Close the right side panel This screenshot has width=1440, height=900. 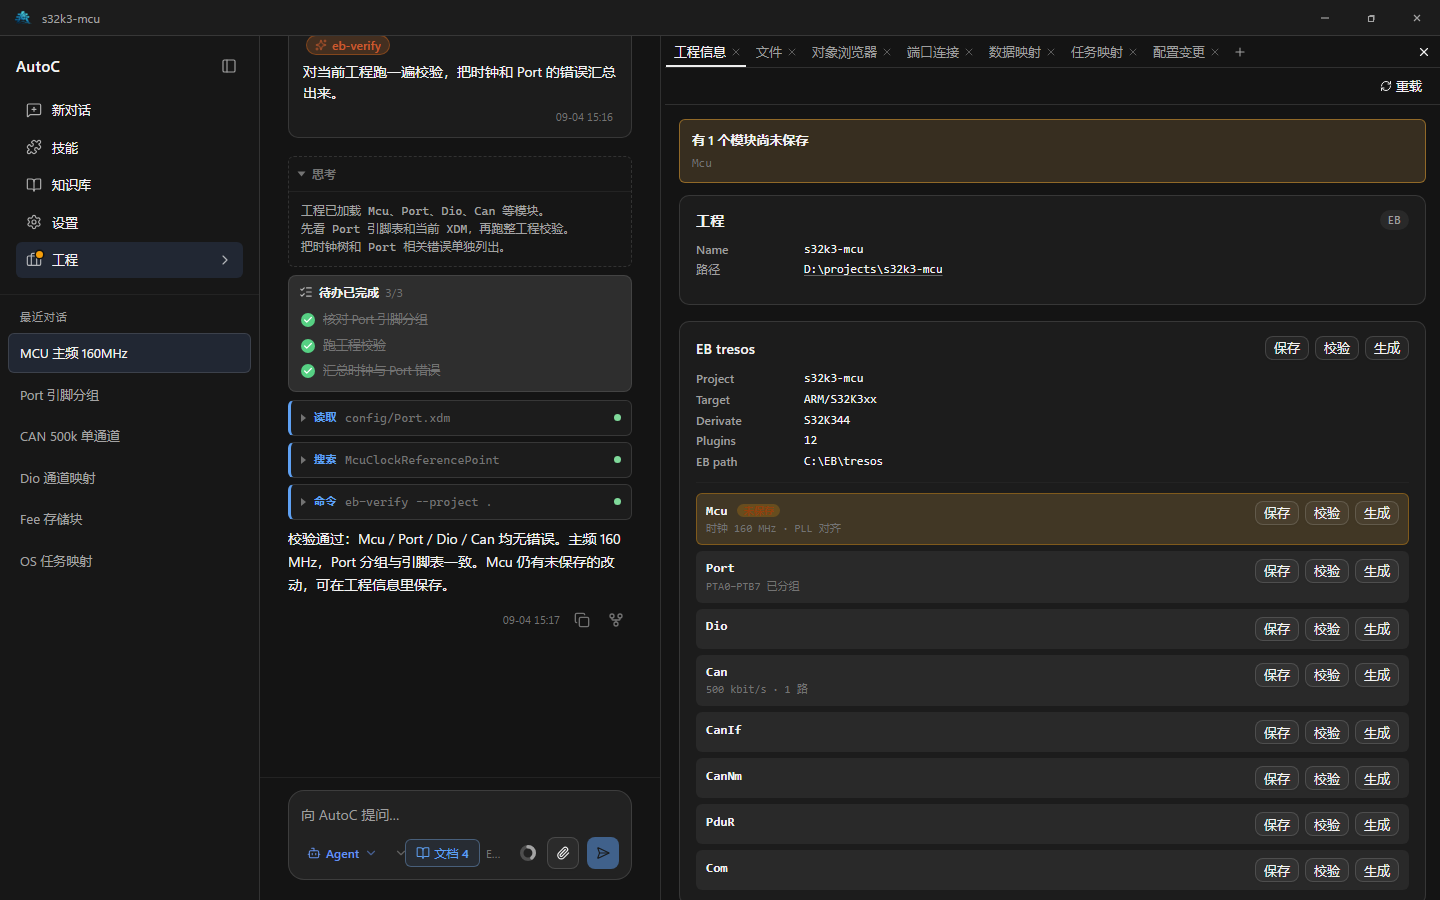pyautogui.click(x=1424, y=52)
